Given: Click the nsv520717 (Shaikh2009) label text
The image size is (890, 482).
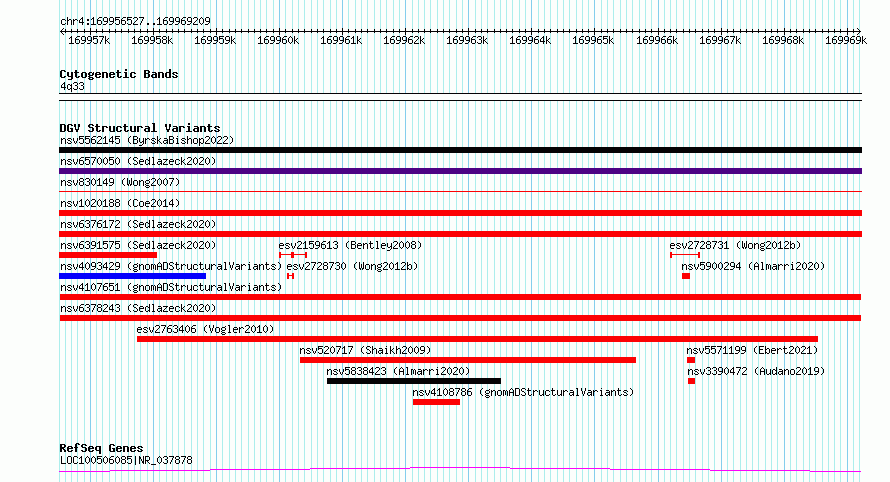Looking at the screenshot, I should click(x=365, y=350).
